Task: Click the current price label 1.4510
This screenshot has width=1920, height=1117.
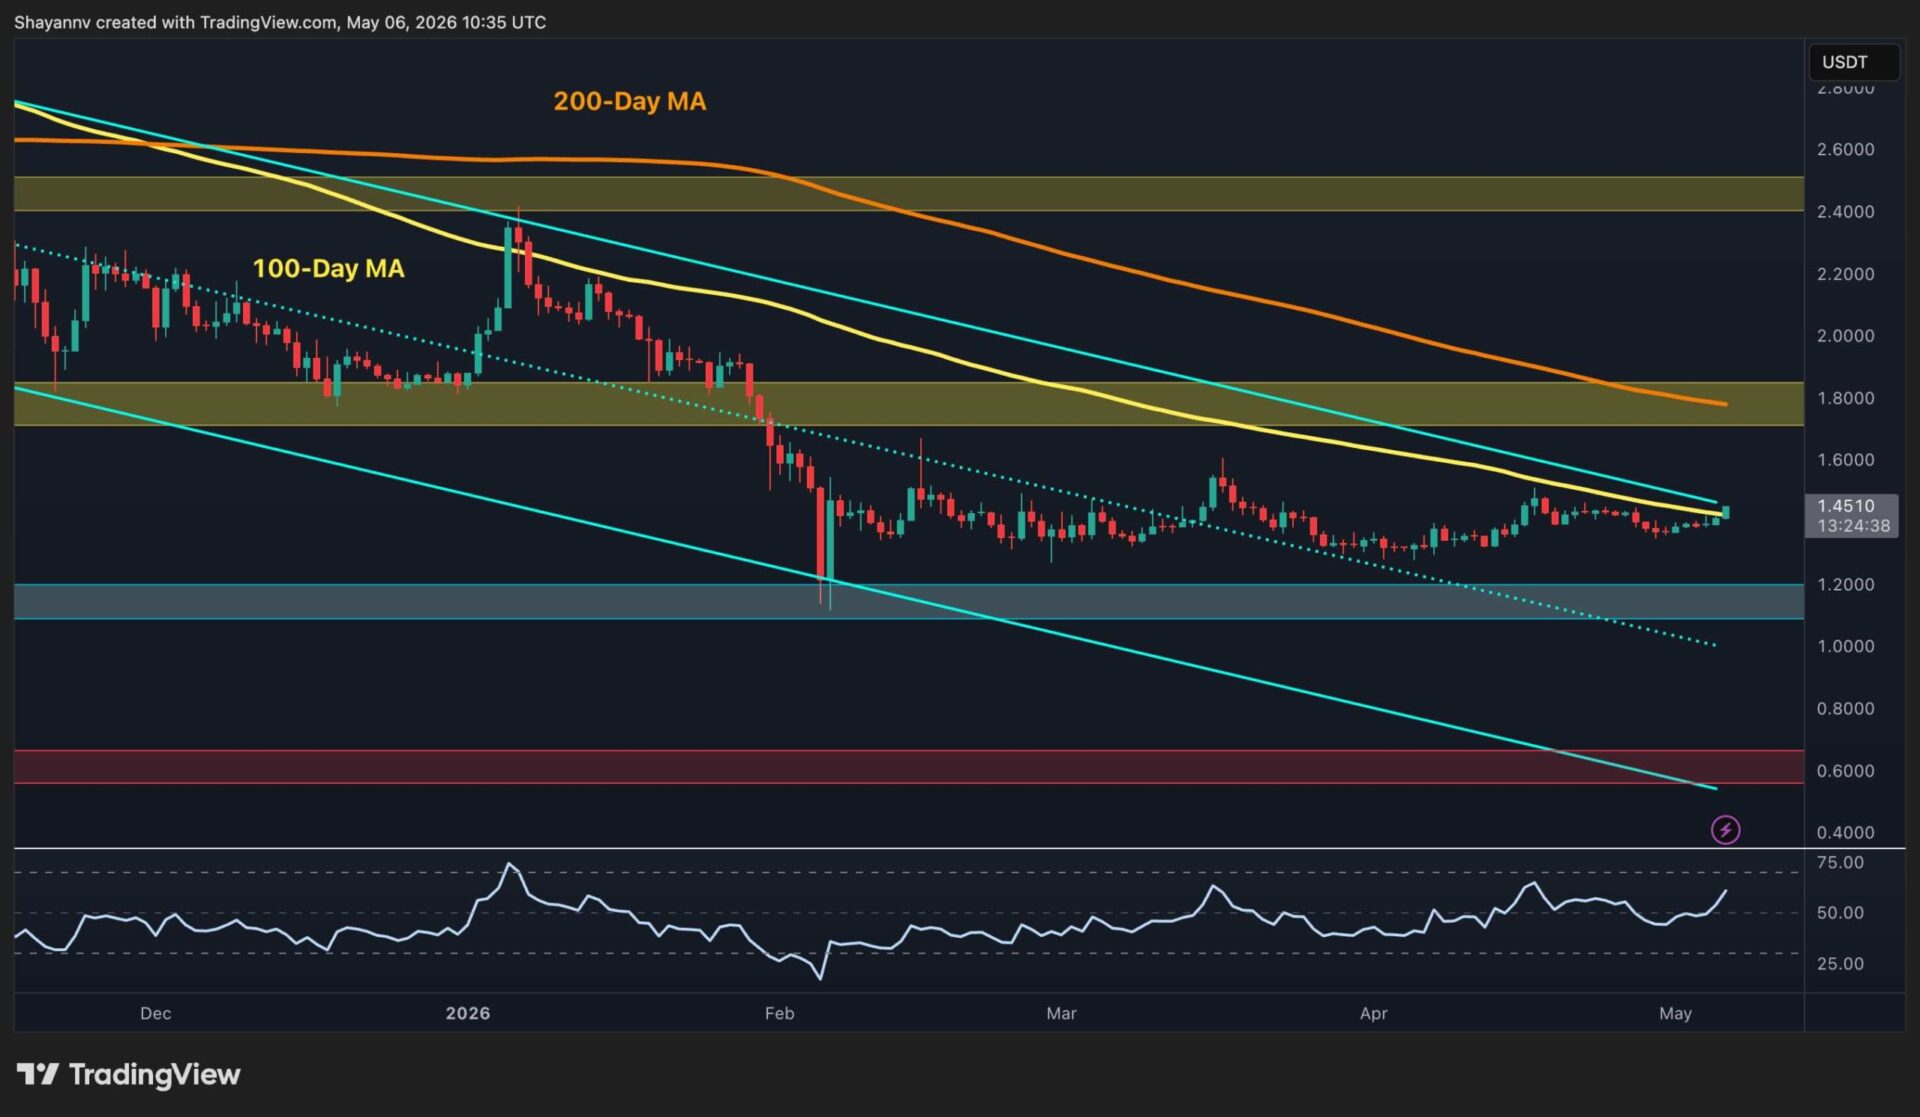Action: point(1845,506)
